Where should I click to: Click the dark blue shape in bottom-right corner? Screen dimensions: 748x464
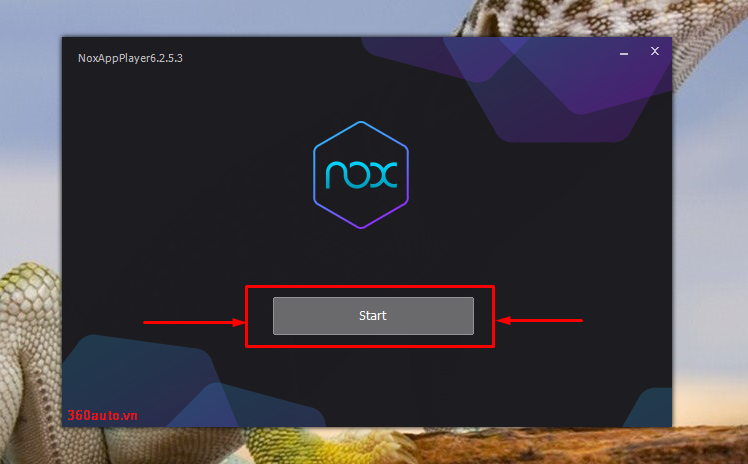[650, 408]
